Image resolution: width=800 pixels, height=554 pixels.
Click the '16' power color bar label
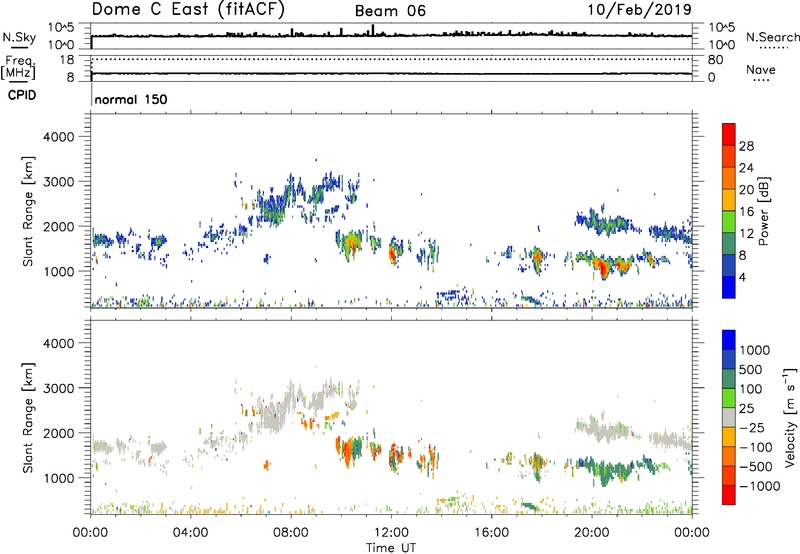[746, 212]
